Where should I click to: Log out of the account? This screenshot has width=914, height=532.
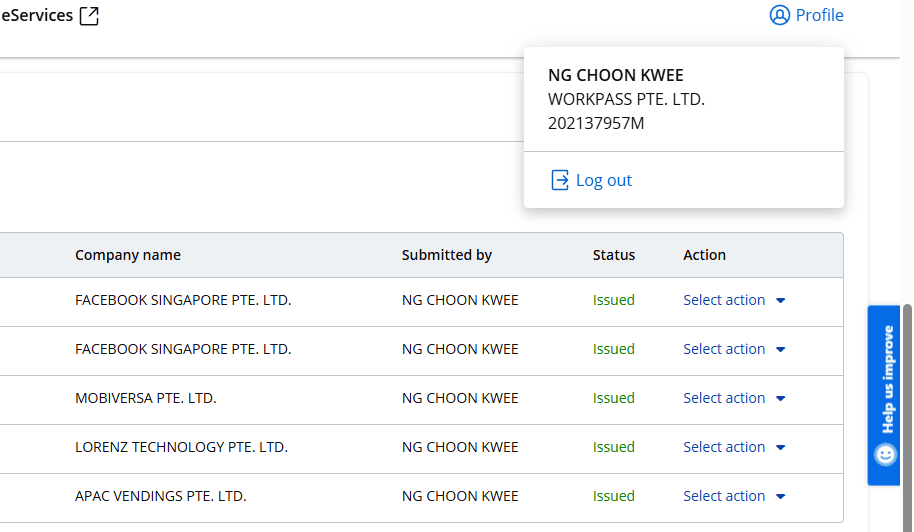coord(603,180)
